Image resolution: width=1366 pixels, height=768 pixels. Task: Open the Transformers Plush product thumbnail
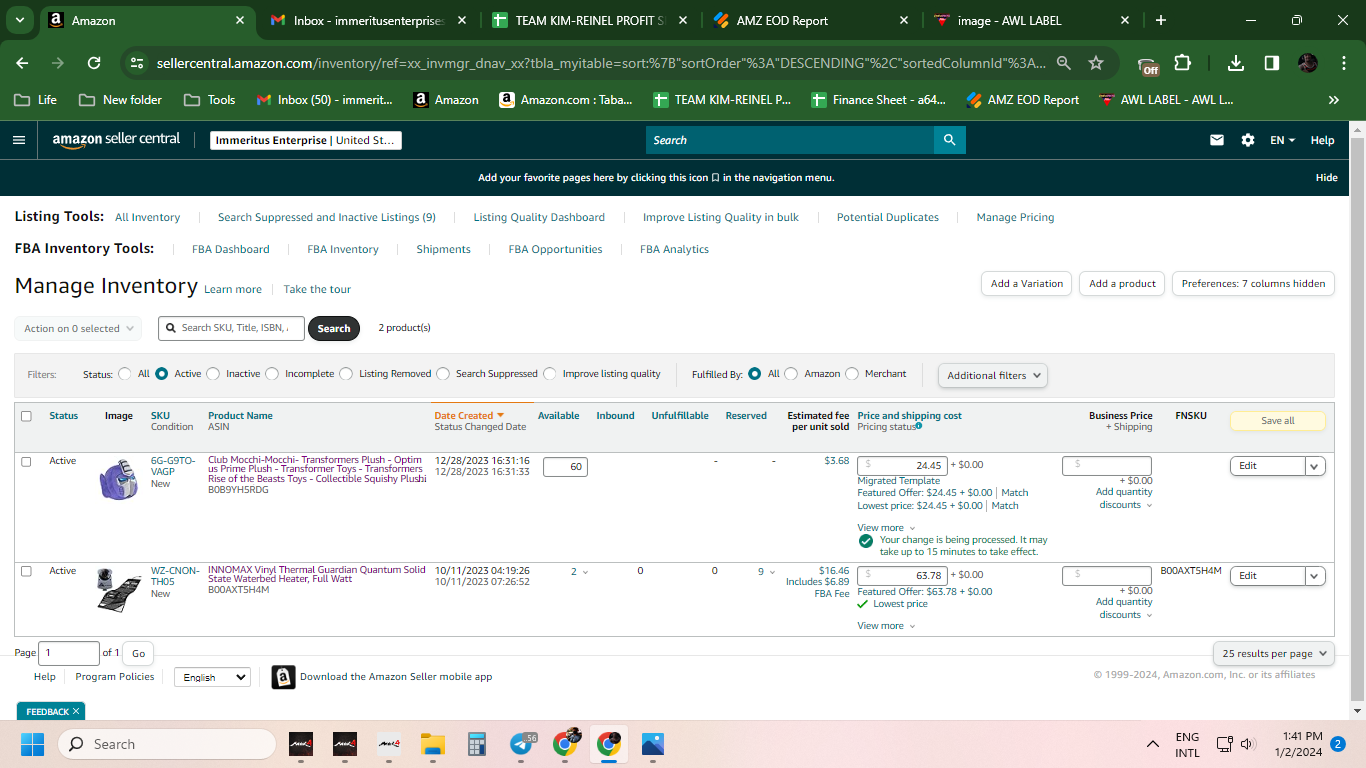[119, 478]
